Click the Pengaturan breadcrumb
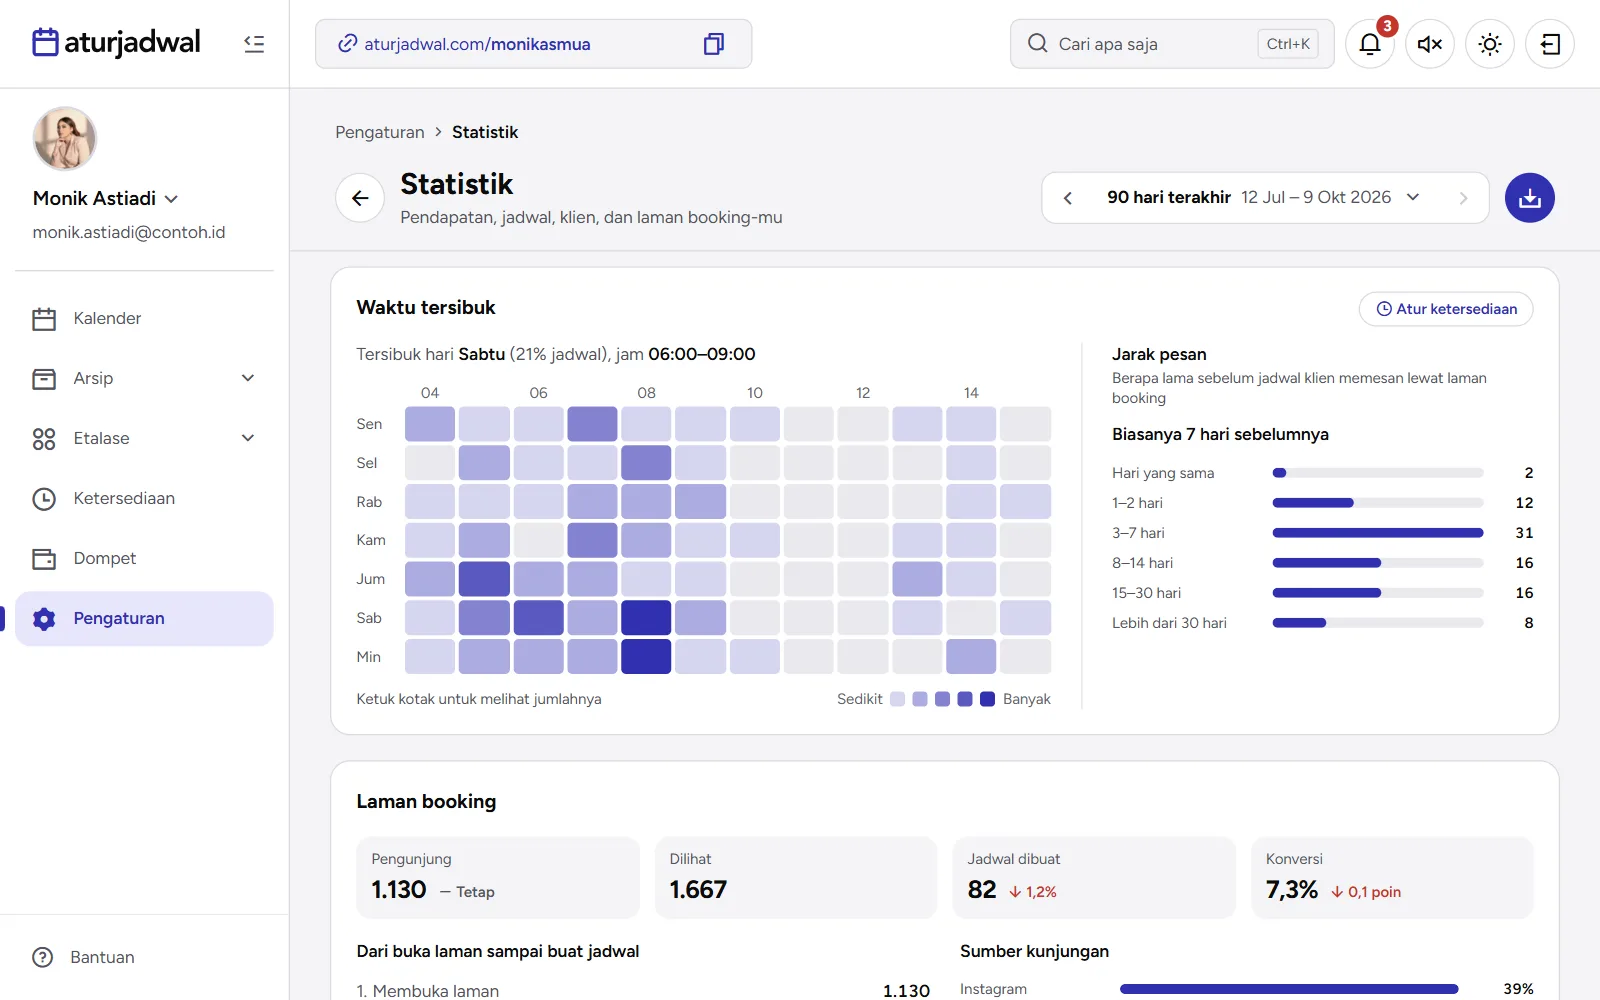This screenshot has height=1000, width=1600. [380, 132]
